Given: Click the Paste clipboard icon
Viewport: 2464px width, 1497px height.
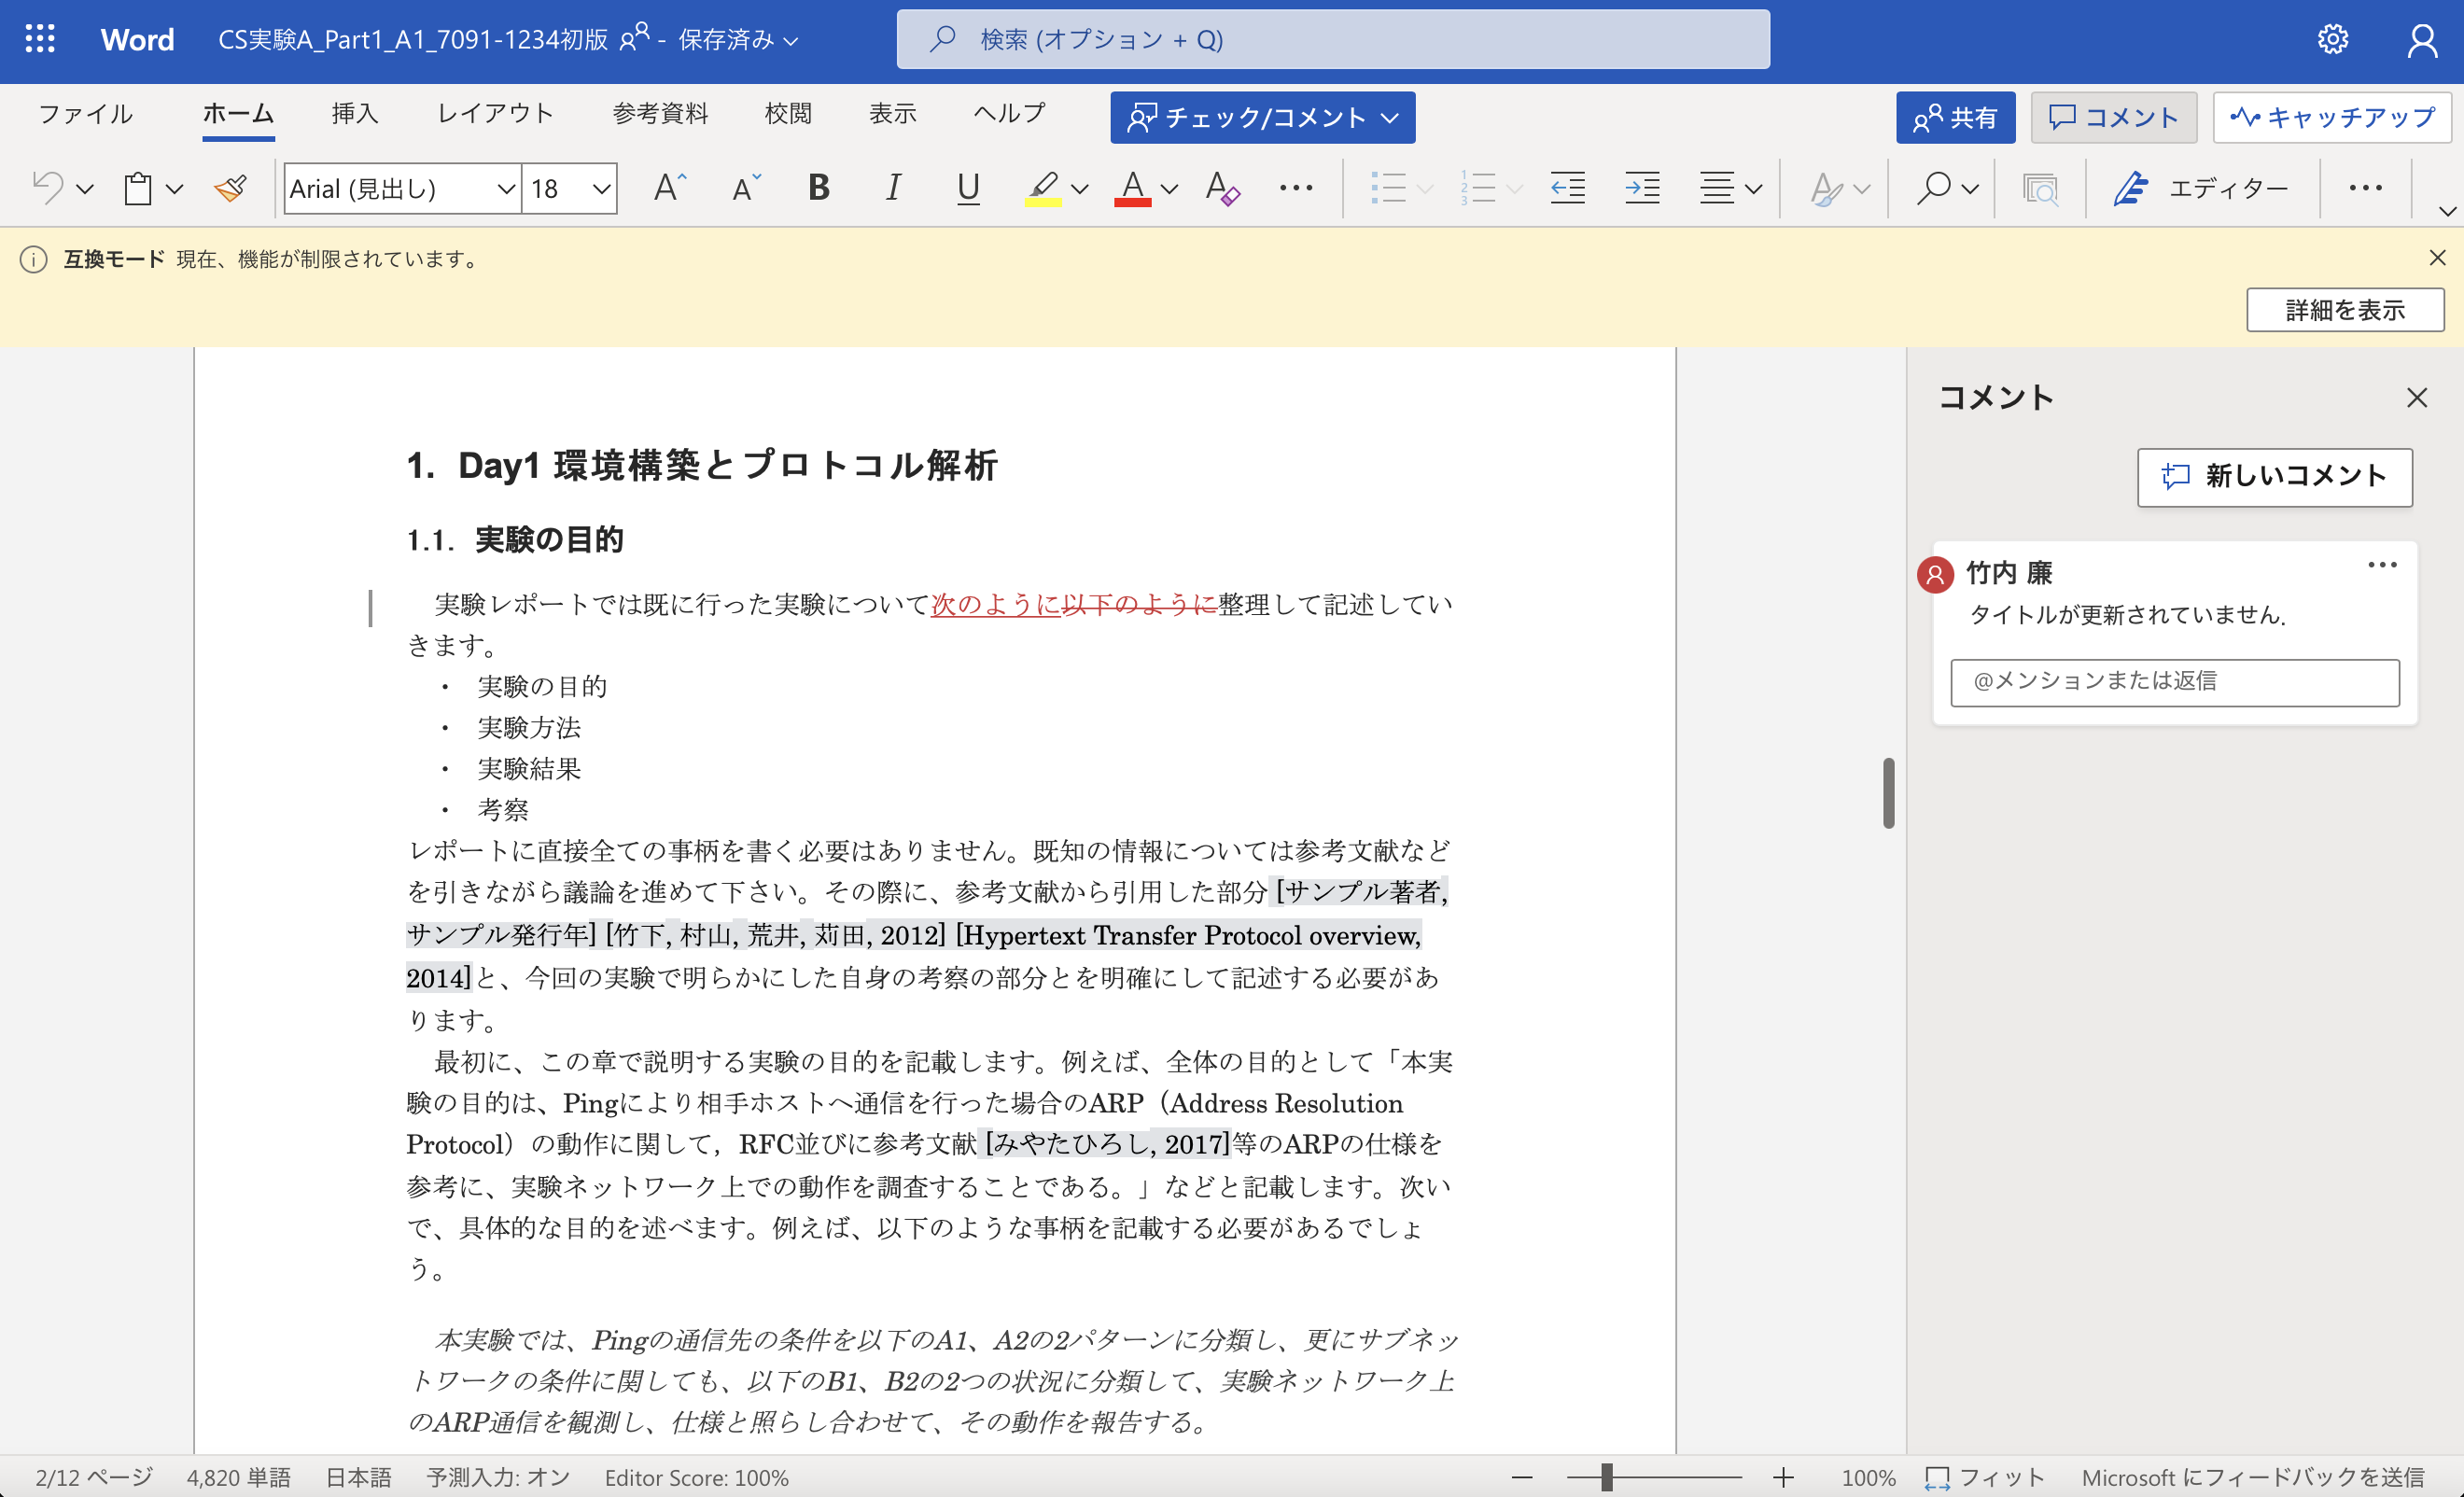Looking at the screenshot, I should click(x=138, y=188).
